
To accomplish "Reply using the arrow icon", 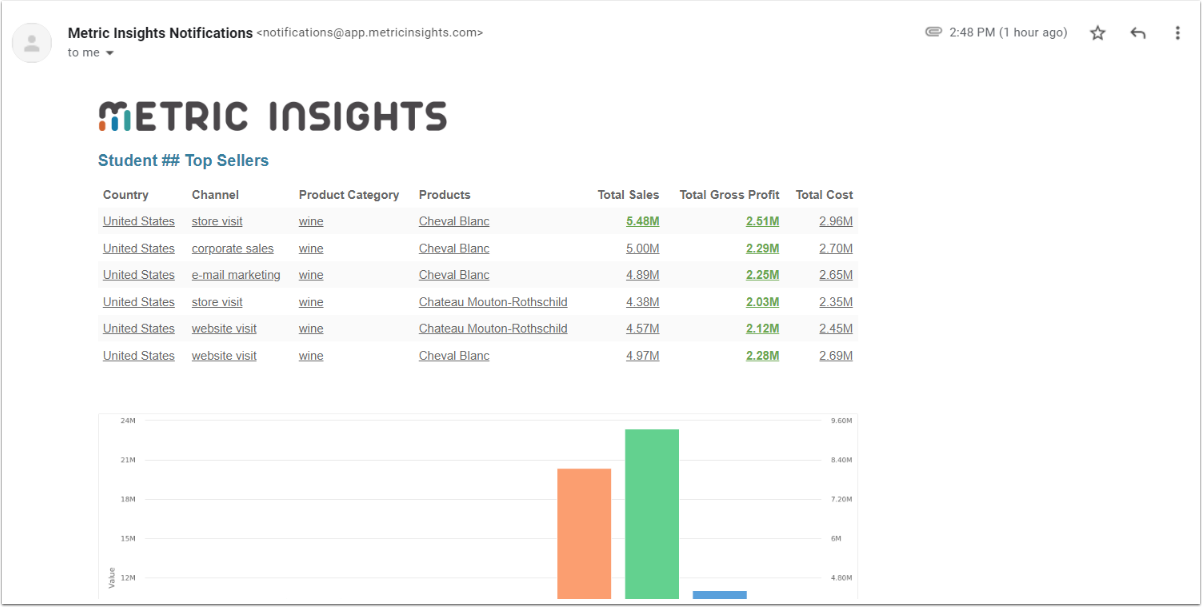I will 1138,33.
